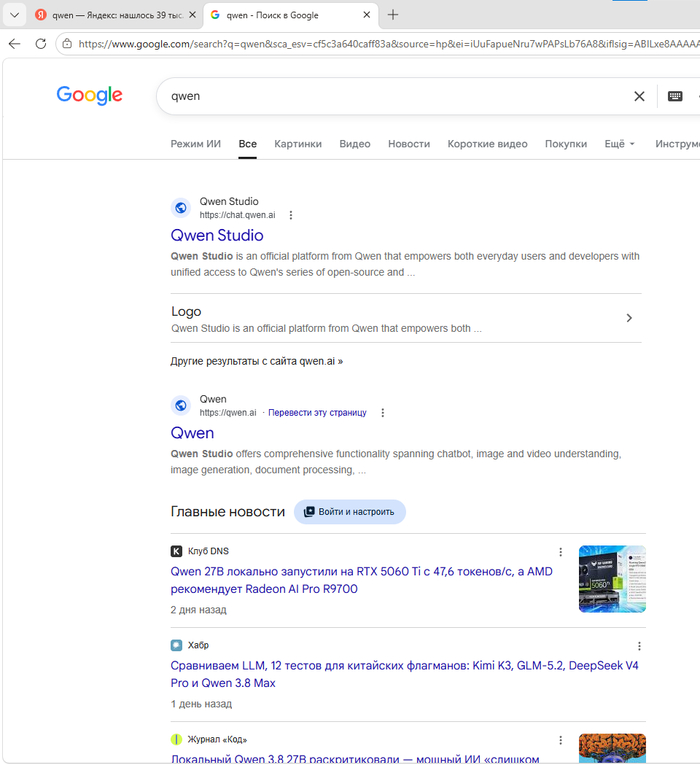Viewport: 700px width, 765px height.
Task: Switch to Режим ИИ search mode
Action: [x=196, y=144]
